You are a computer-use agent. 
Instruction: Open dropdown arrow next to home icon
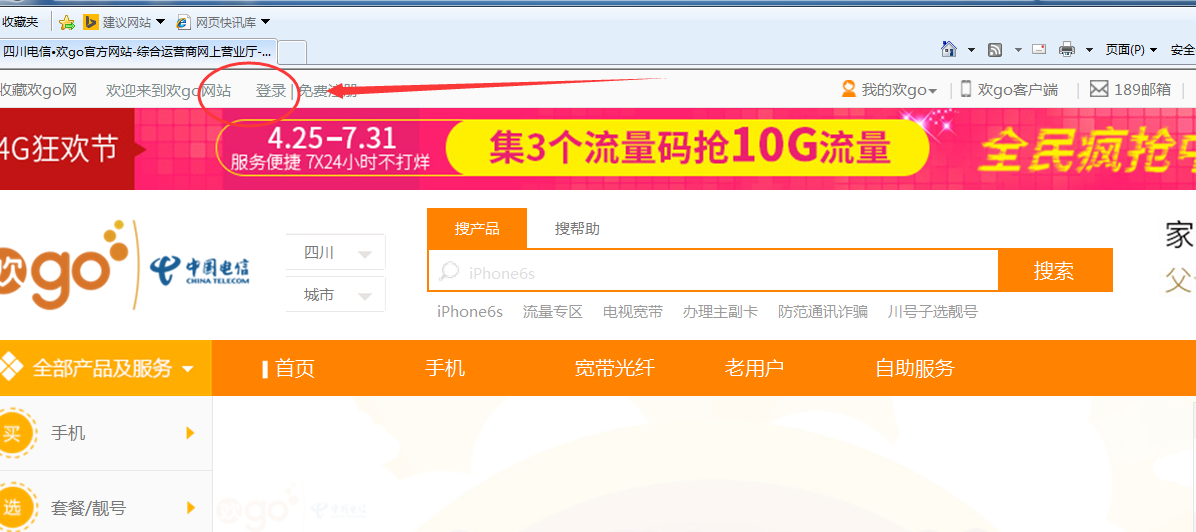click(971, 50)
